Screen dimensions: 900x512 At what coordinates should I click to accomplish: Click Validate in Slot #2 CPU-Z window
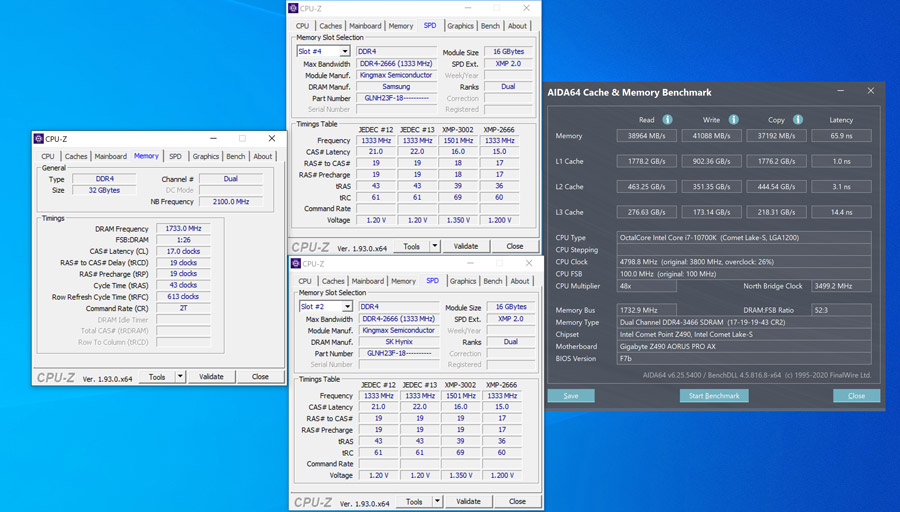468,501
